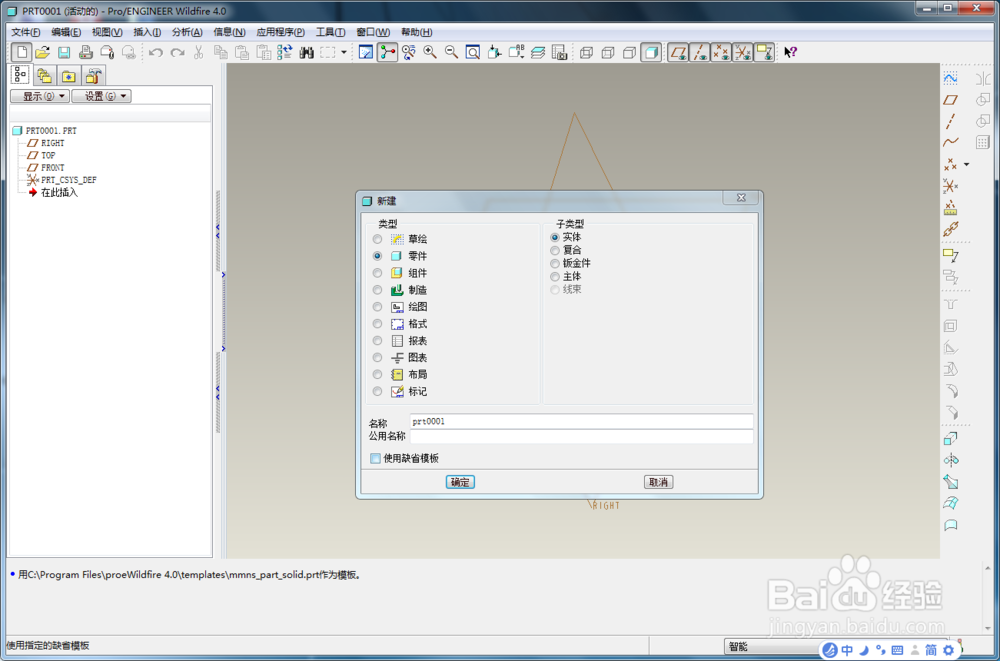Open the 文件(F) menu
The height and width of the screenshot is (661, 1000).
(26, 32)
